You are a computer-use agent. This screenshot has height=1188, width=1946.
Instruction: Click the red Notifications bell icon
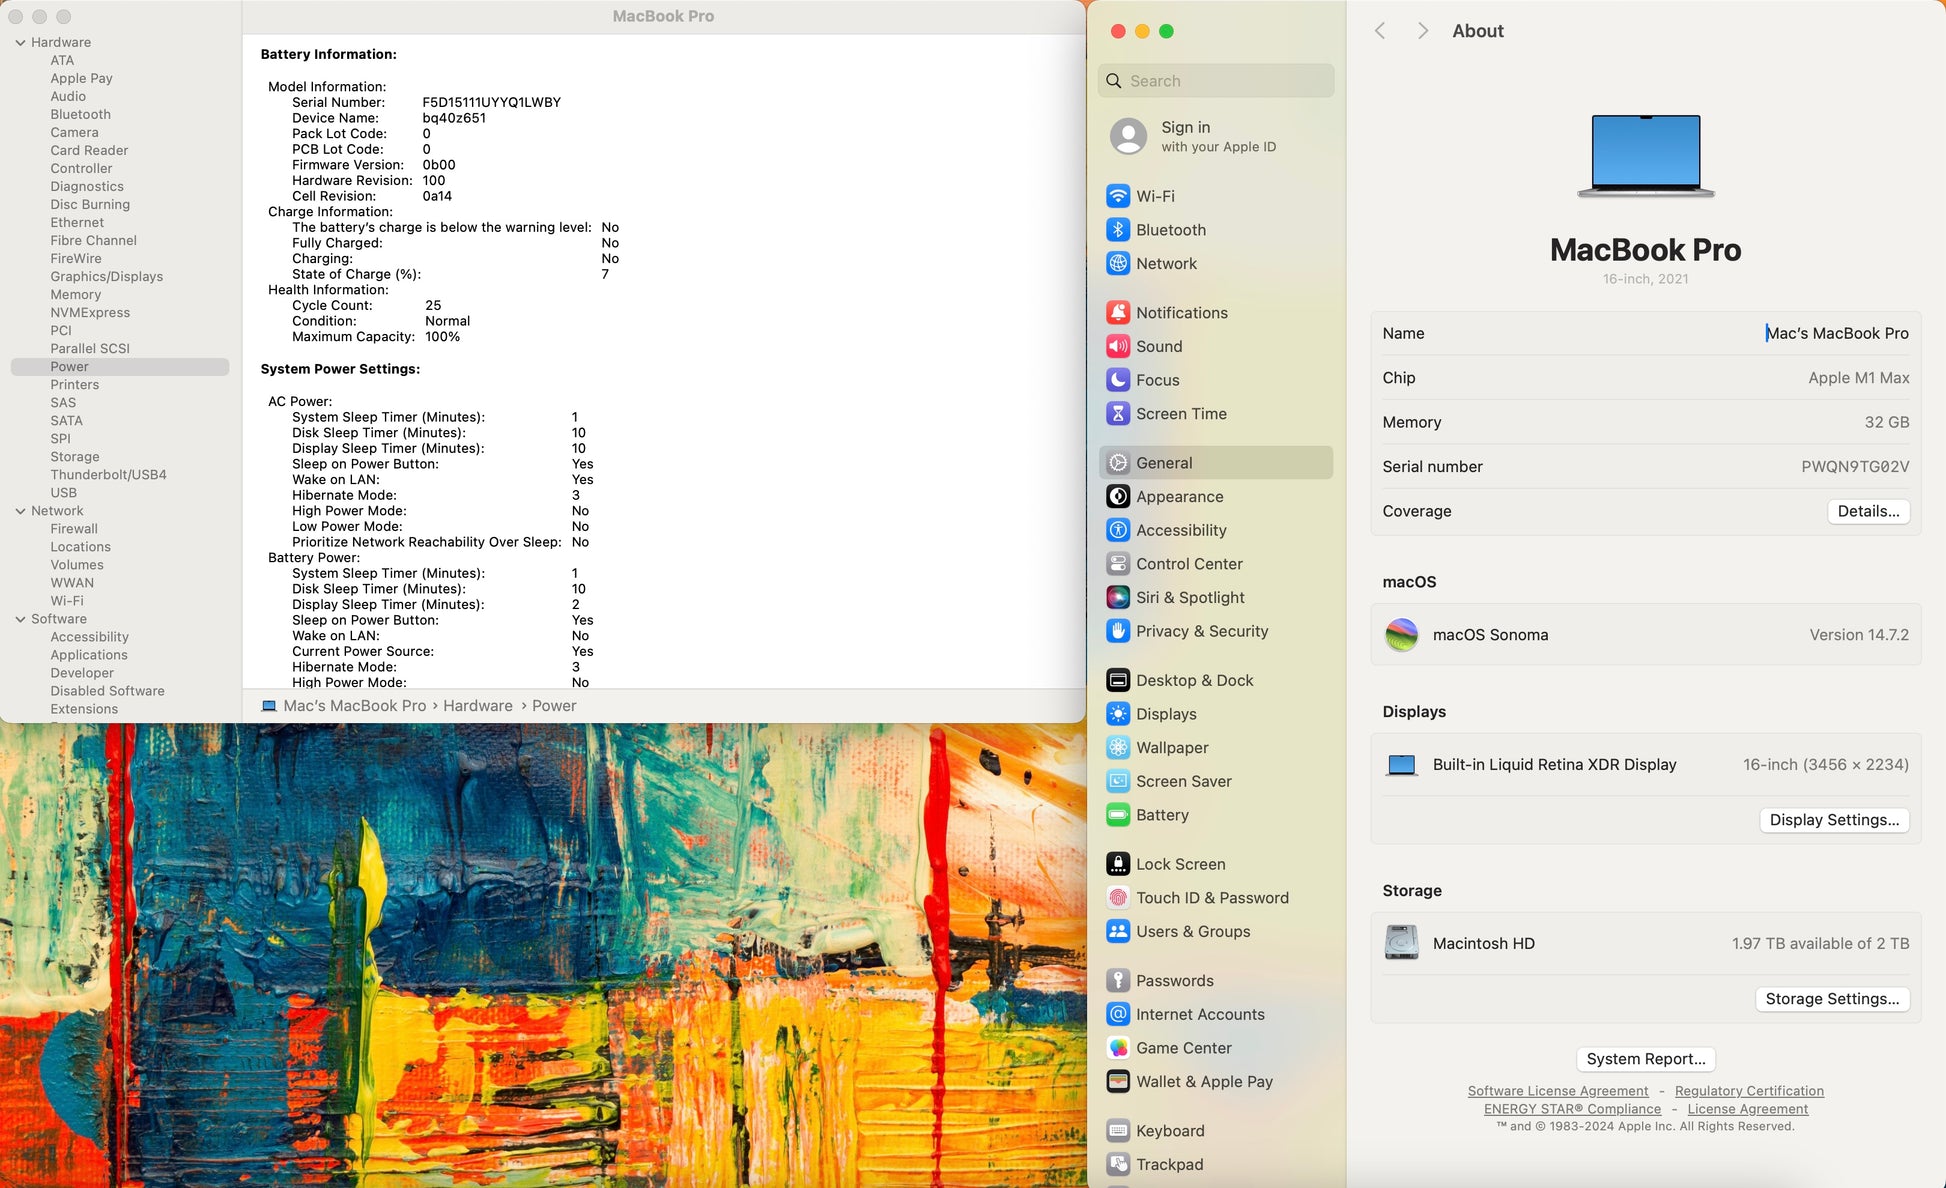pyautogui.click(x=1118, y=313)
